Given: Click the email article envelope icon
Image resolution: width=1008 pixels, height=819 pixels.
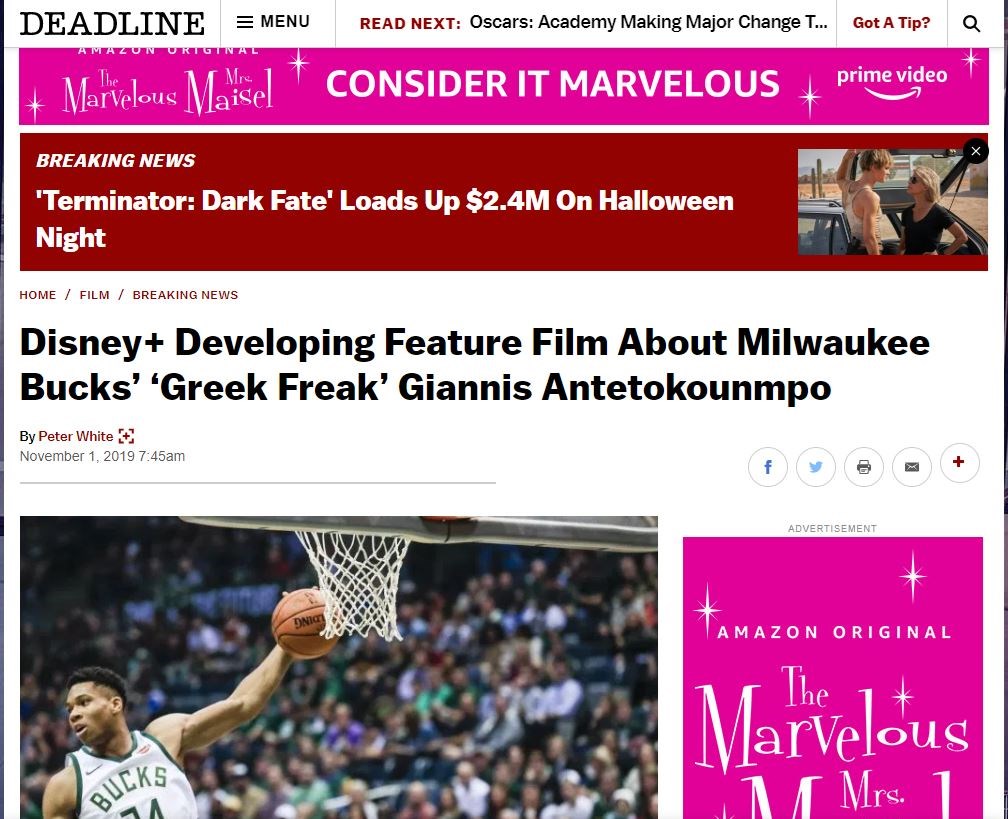Looking at the screenshot, I should pyautogui.click(x=912, y=467).
